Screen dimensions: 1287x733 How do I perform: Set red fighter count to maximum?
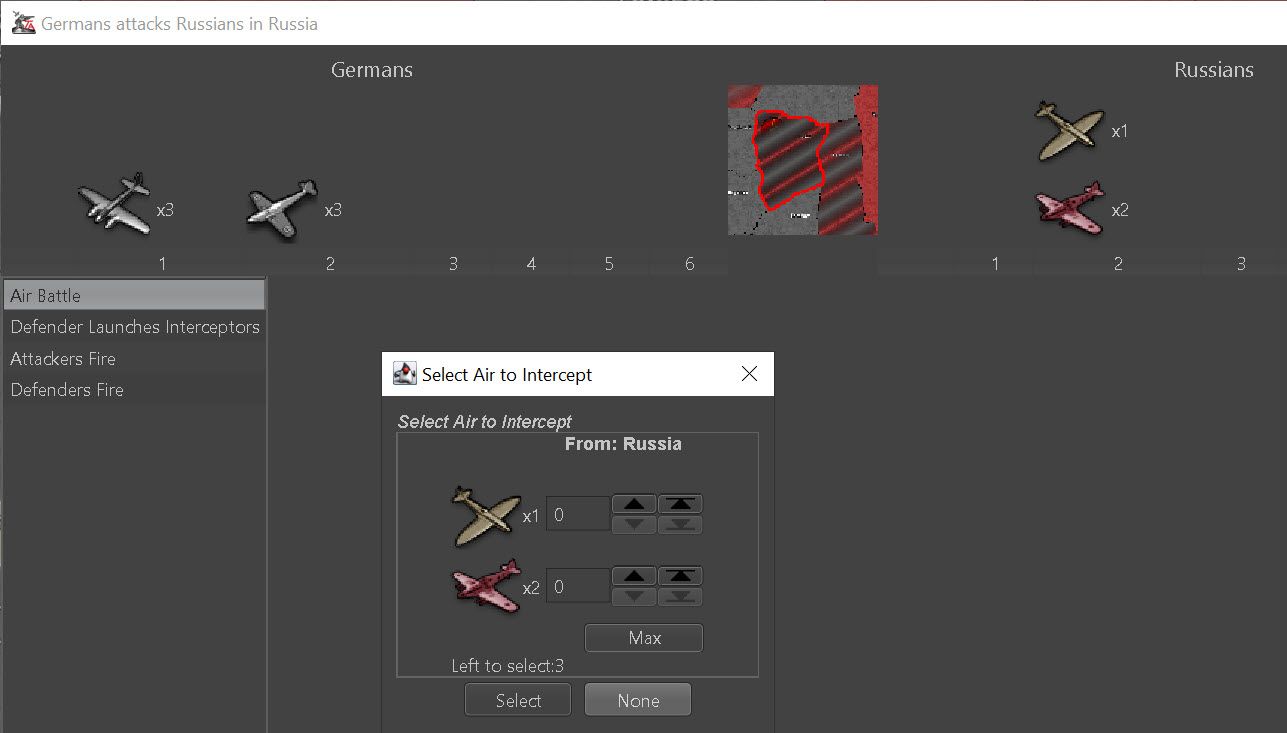pyautogui.click(x=680, y=576)
